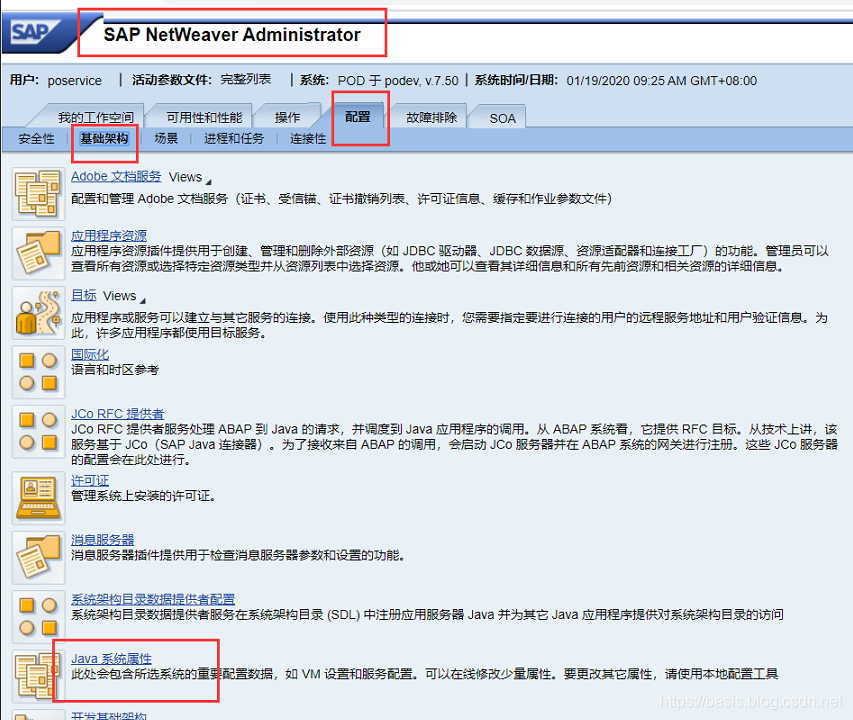Screen dimensions: 853x720
Task: Click the 目标 person-and-road icon
Action: point(38,313)
